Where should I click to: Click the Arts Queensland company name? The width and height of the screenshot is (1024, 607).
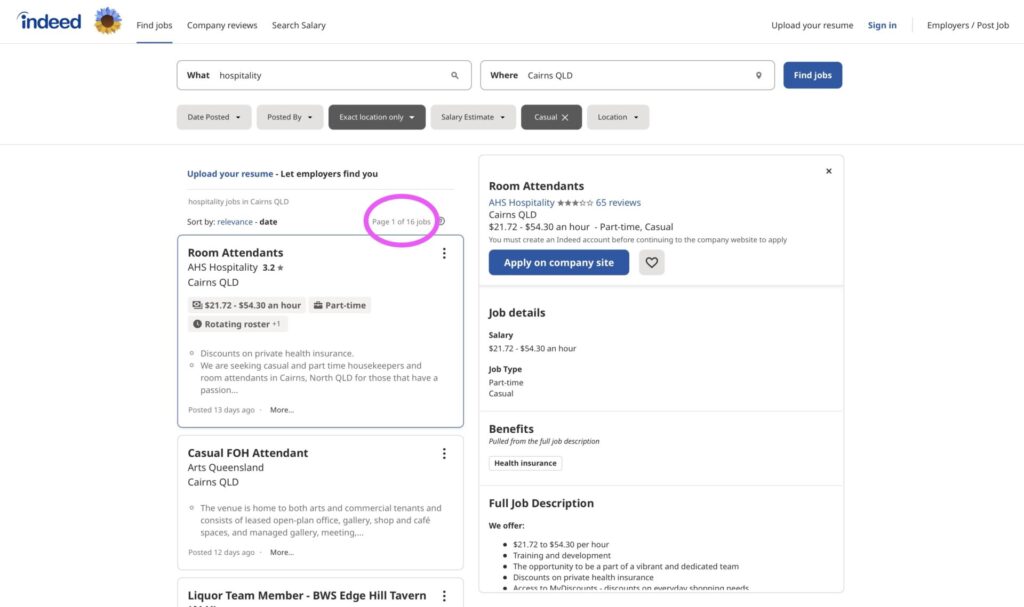pos(225,468)
